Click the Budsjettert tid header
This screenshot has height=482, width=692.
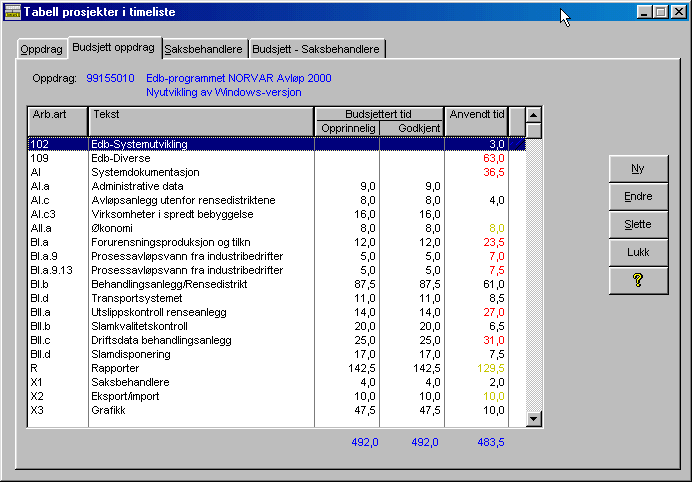(379, 114)
